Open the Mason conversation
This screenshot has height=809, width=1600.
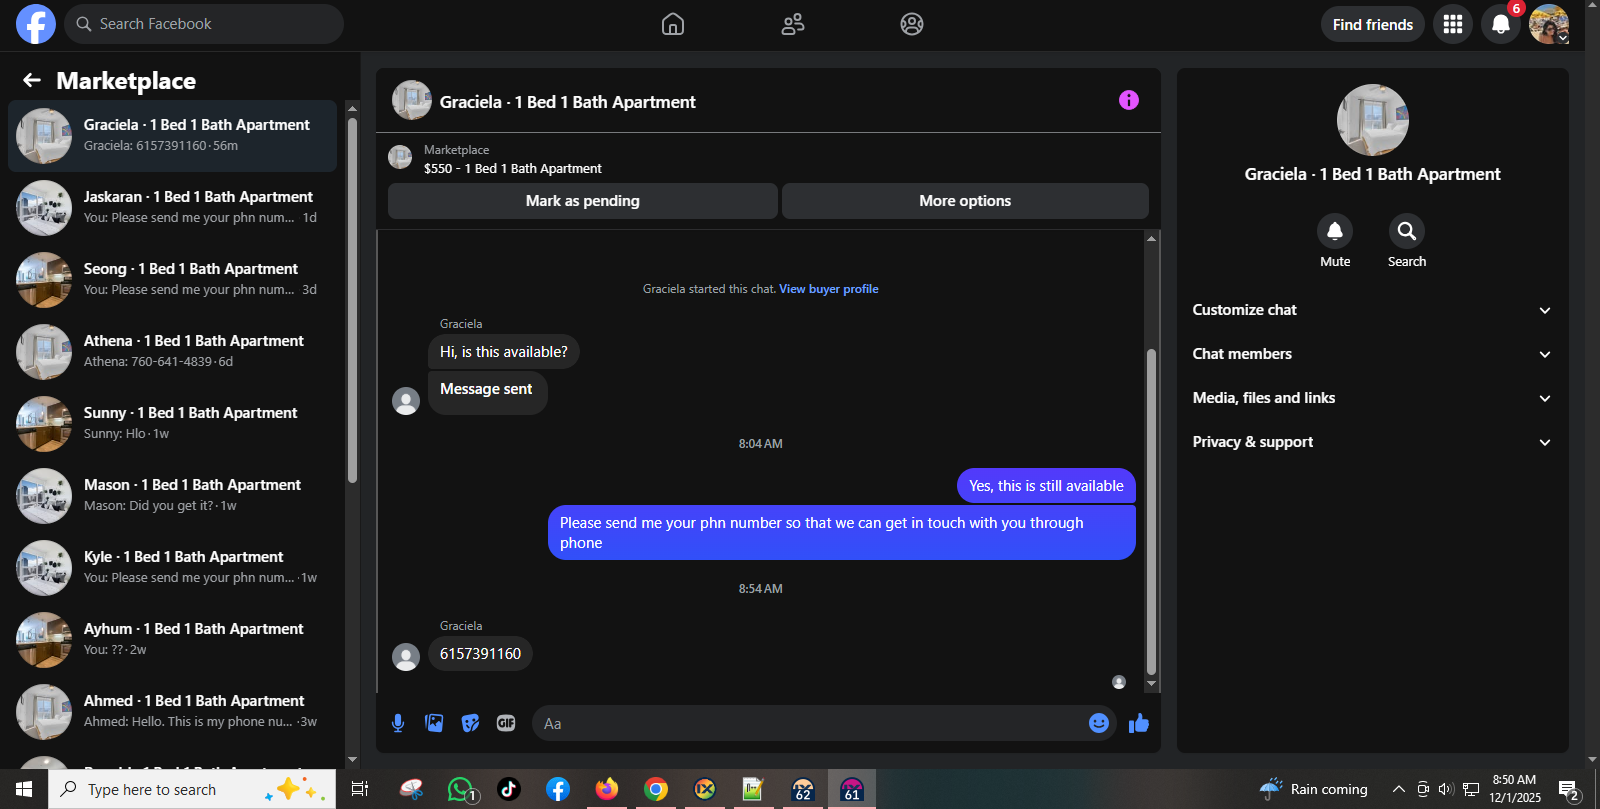tap(172, 496)
